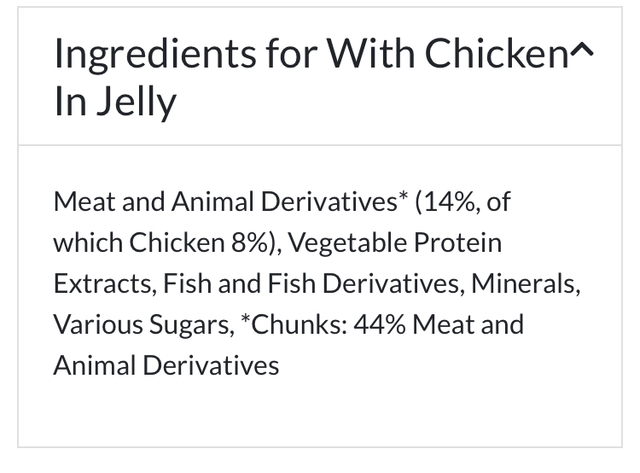Click the final 'Animal Derivatives' line
This screenshot has width=640, height=473.
pos(166,365)
